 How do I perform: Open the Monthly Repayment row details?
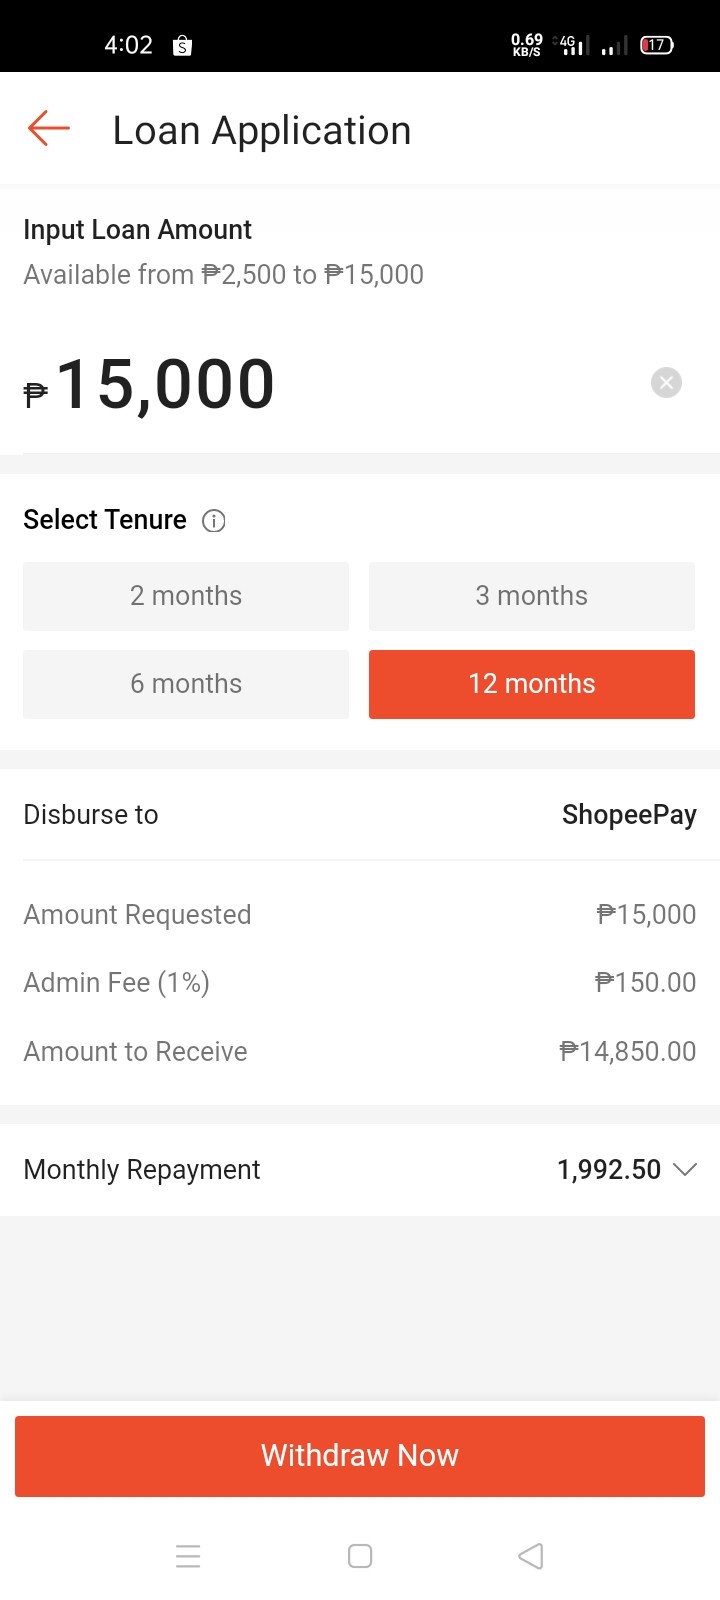(360, 1169)
